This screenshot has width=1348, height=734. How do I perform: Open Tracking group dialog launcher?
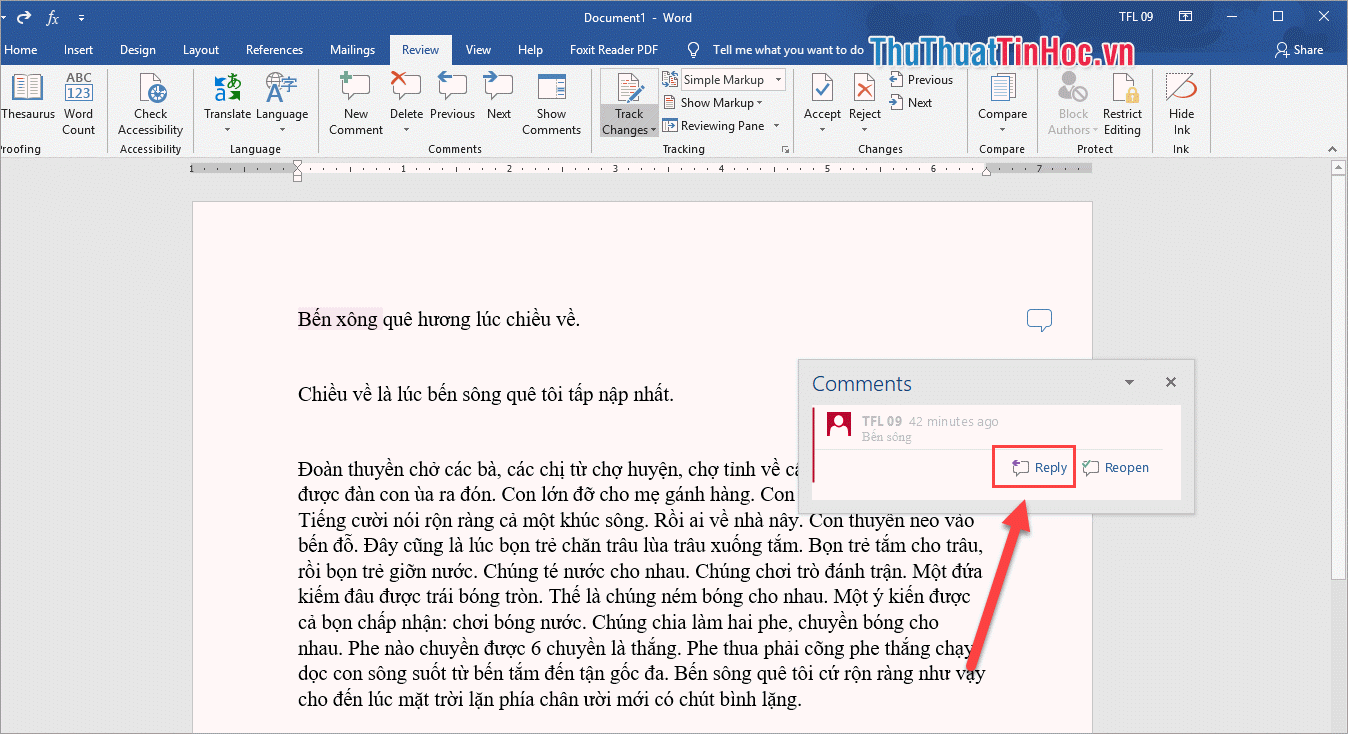pyautogui.click(x=784, y=150)
